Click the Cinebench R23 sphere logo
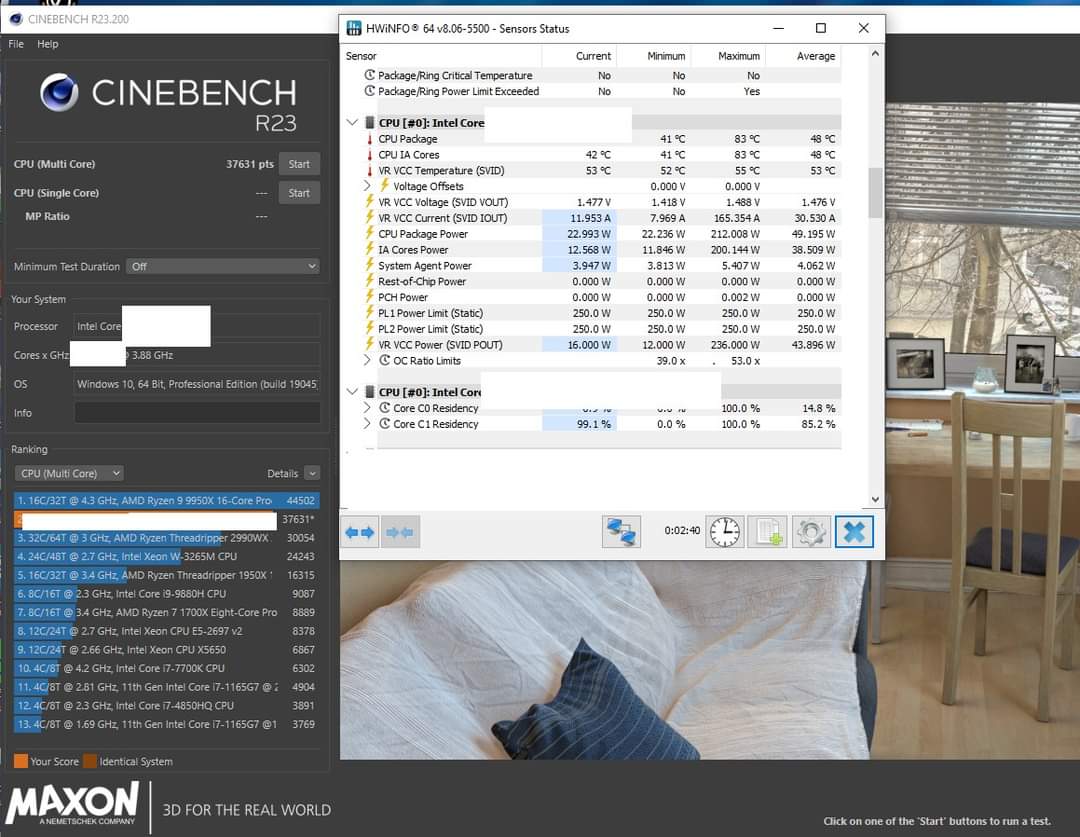Image resolution: width=1080 pixels, height=837 pixels. click(x=59, y=93)
